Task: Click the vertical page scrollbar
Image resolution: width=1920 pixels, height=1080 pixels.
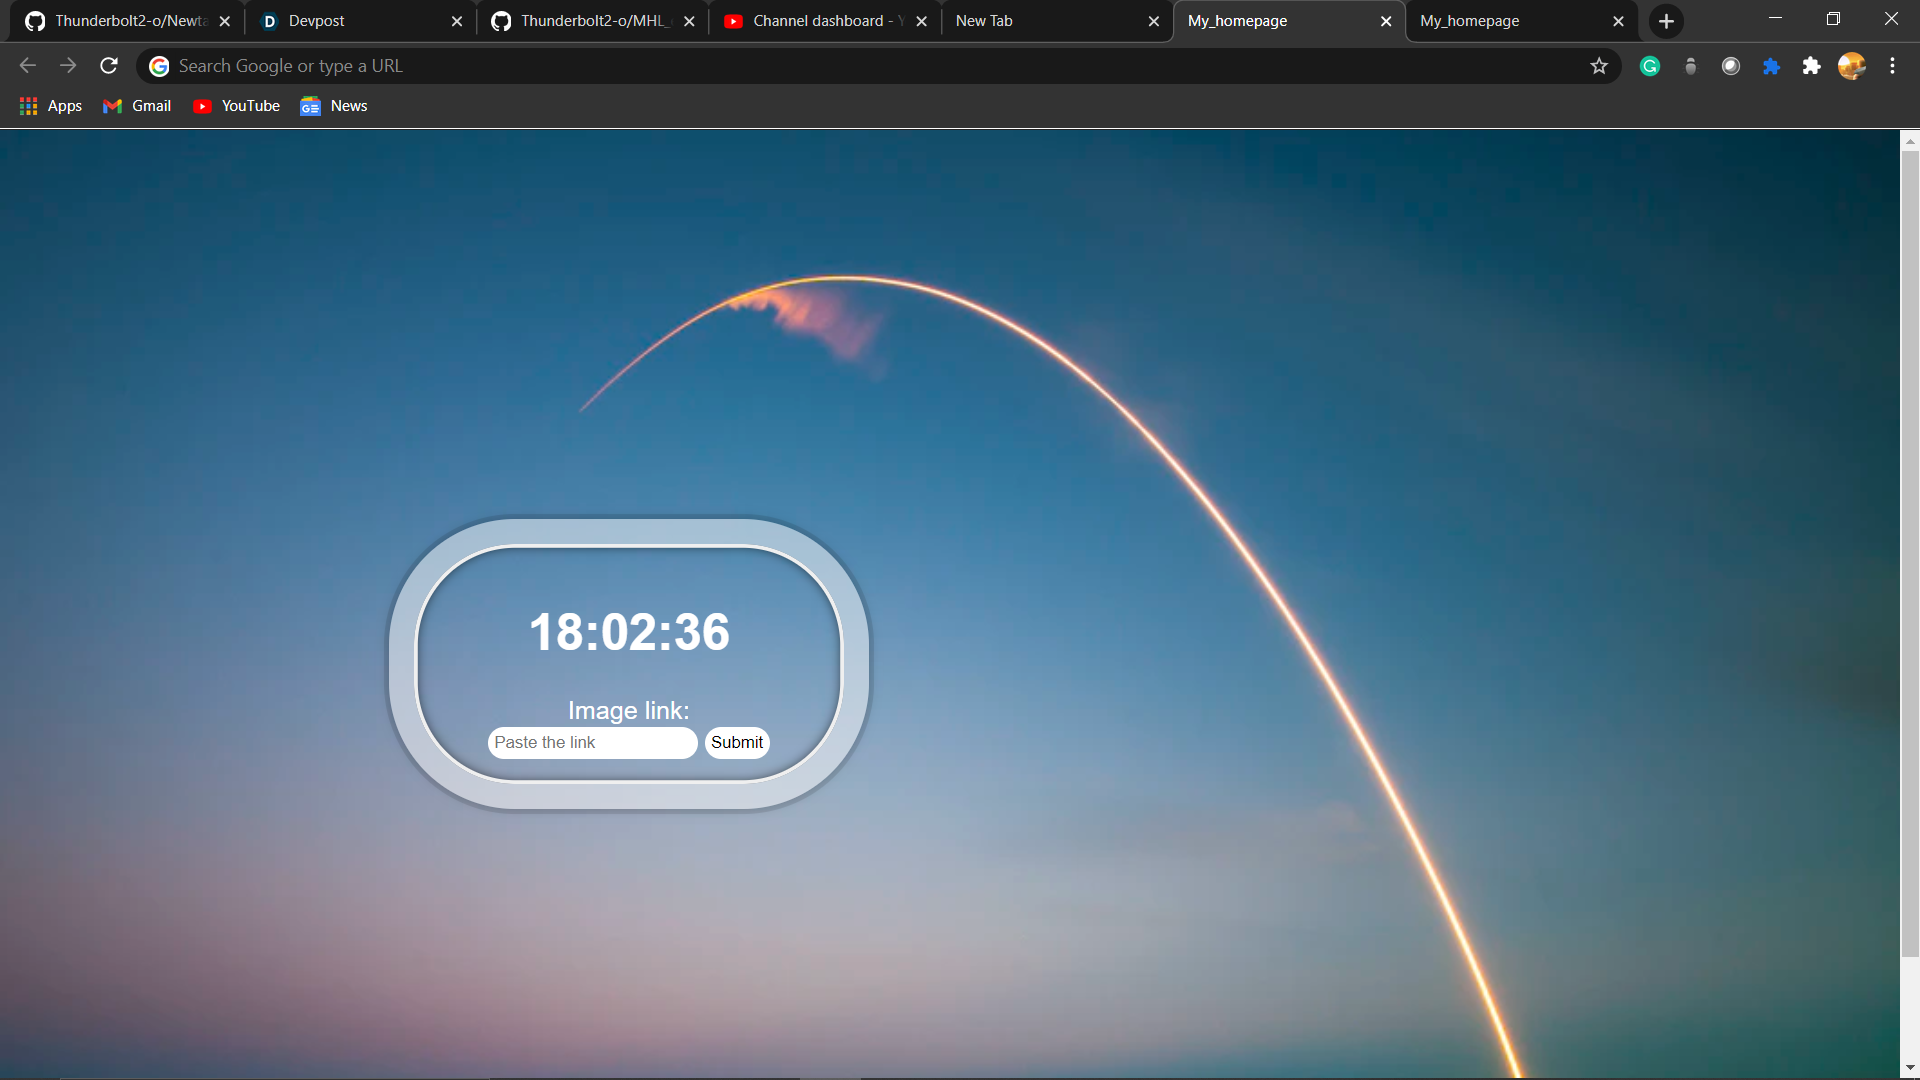Action: coord(1910,550)
